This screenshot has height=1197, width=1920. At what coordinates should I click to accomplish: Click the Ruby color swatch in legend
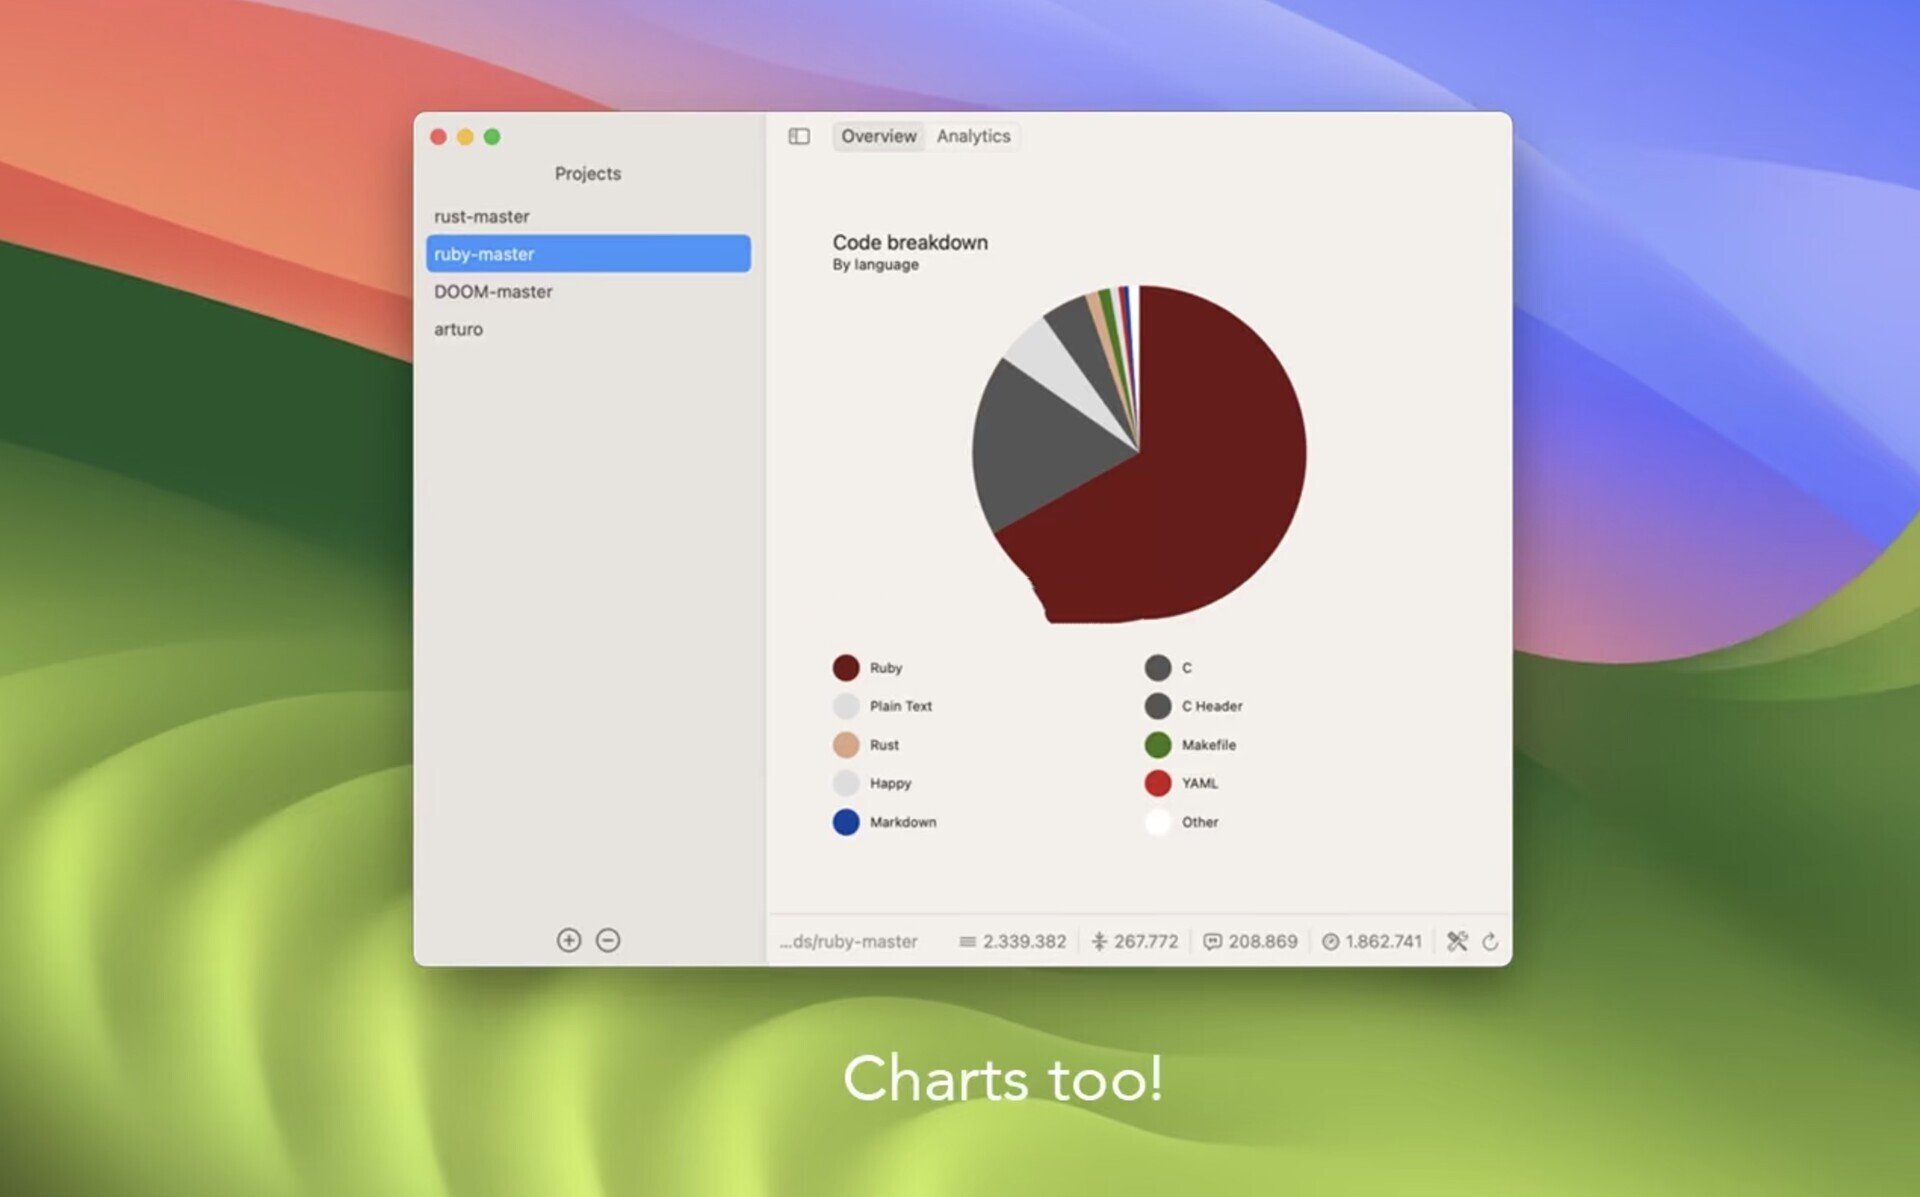(x=846, y=667)
